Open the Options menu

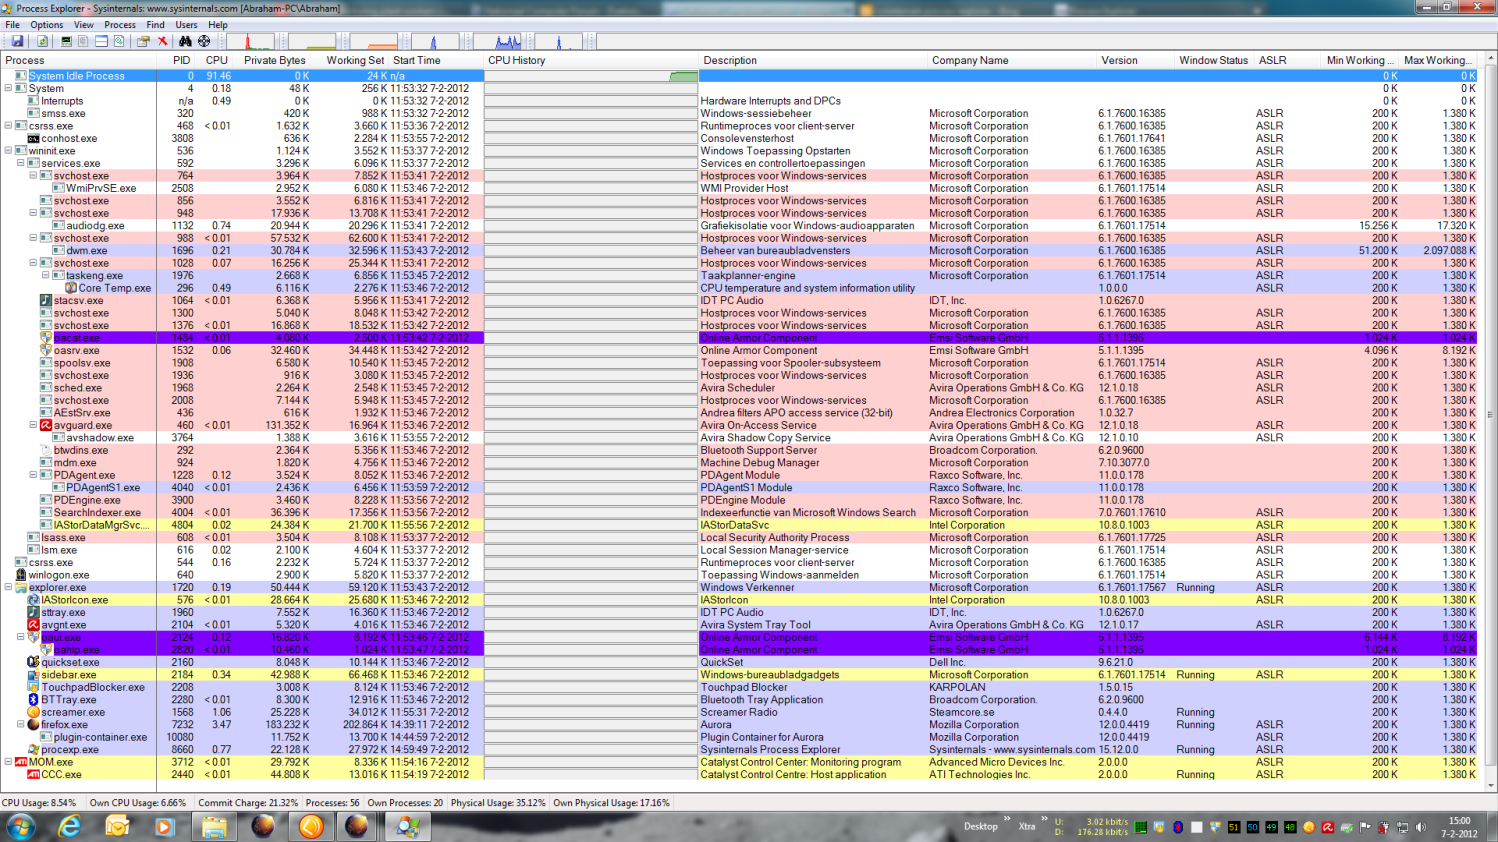click(46, 25)
